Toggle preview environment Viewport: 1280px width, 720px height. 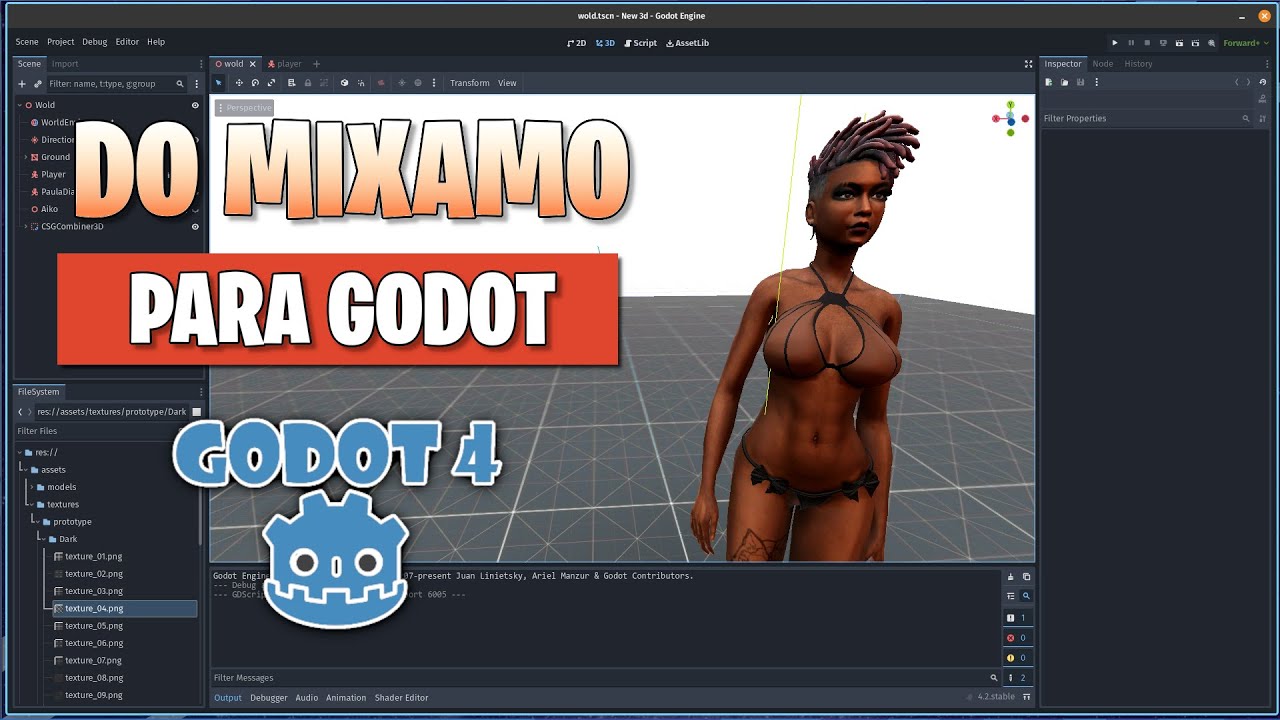click(x=418, y=83)
